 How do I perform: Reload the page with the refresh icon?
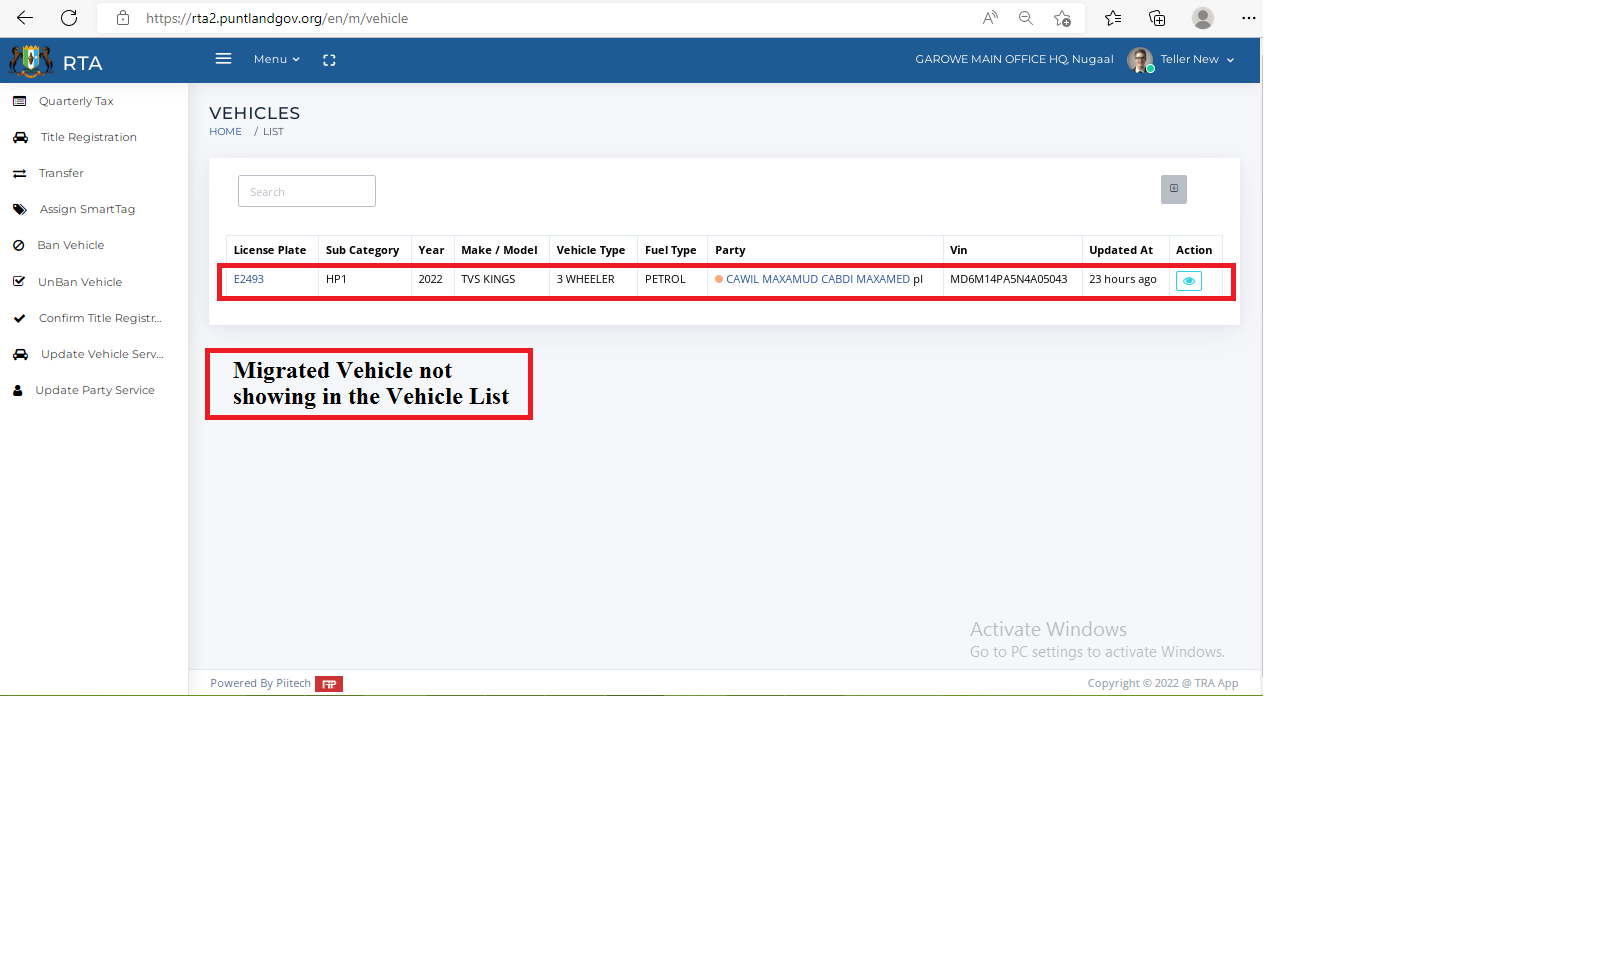[69, 18]
